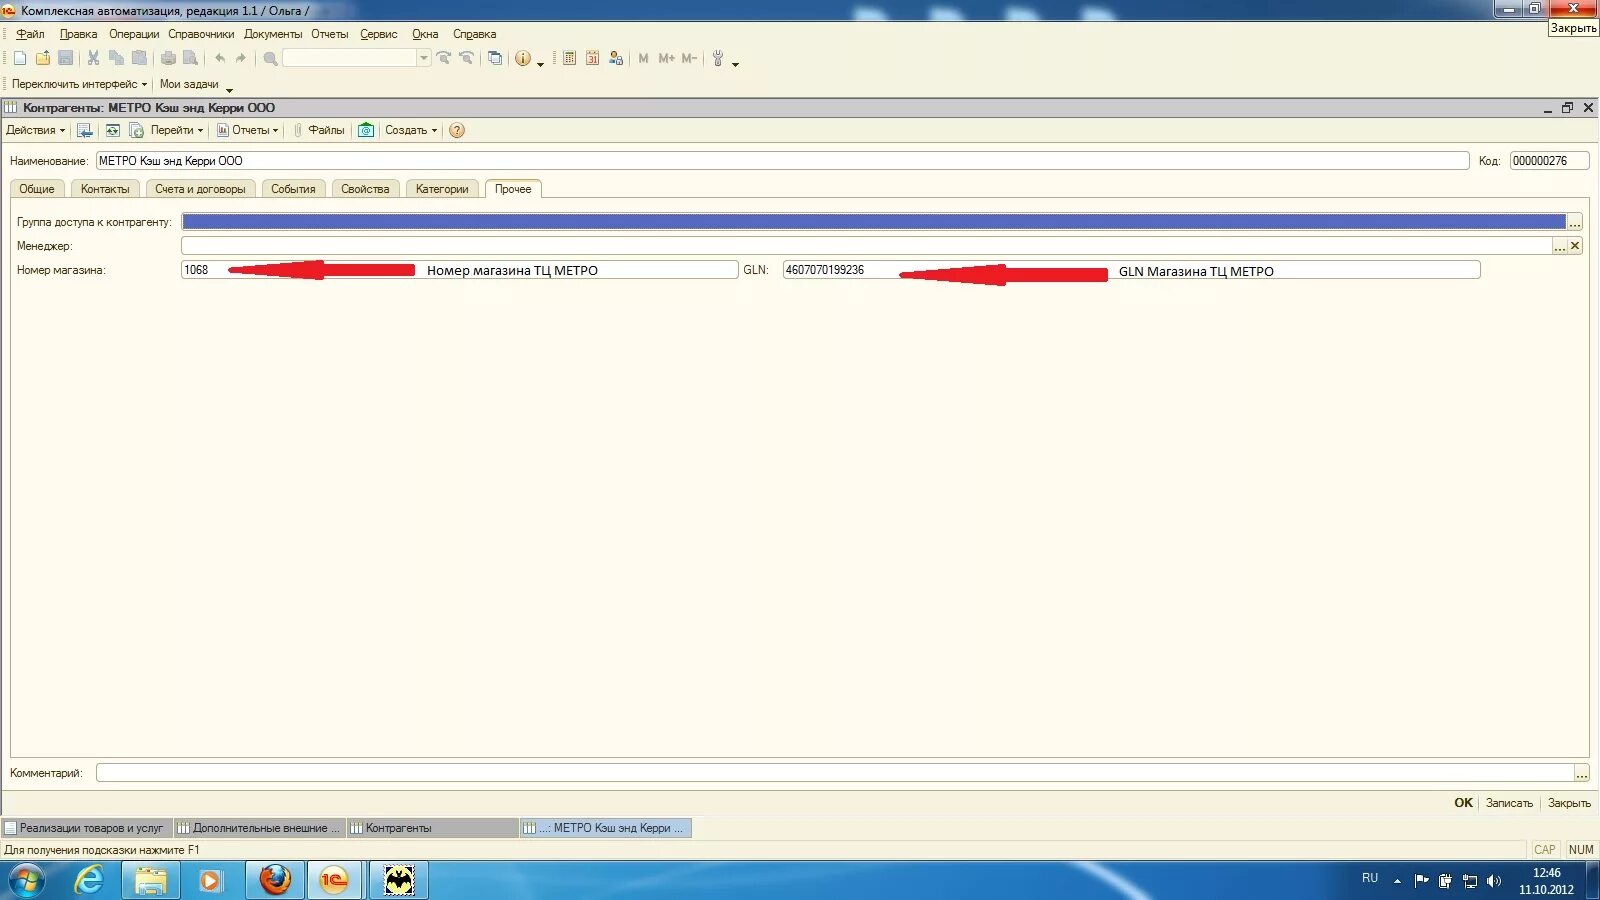Open the Операции menu

pyautogui.click(x=134, y=34)
